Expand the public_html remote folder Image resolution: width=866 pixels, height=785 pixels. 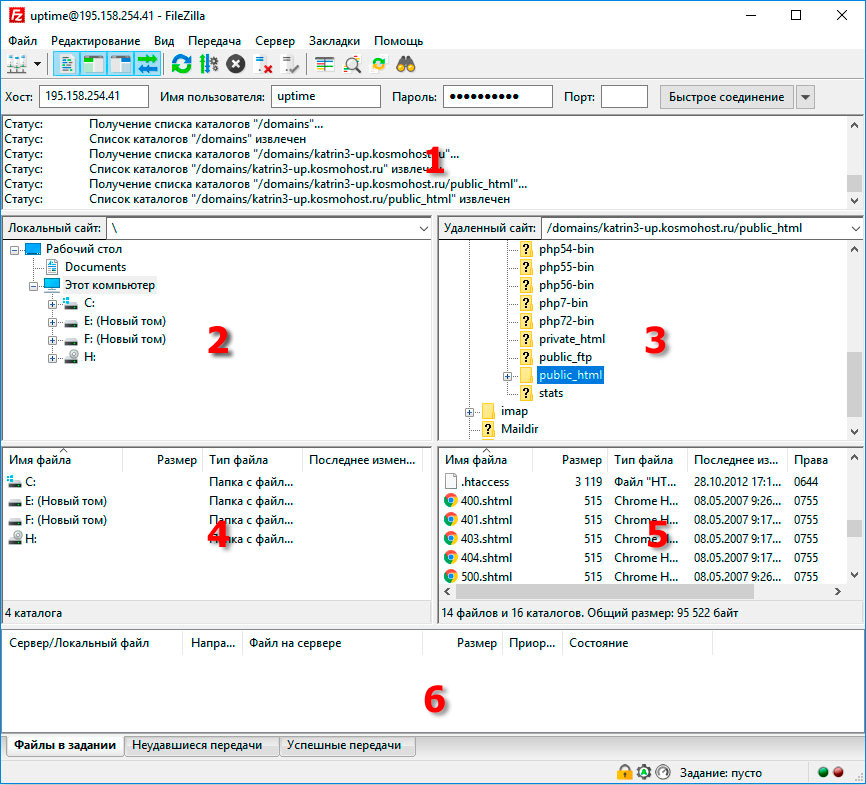coord(507,376)
